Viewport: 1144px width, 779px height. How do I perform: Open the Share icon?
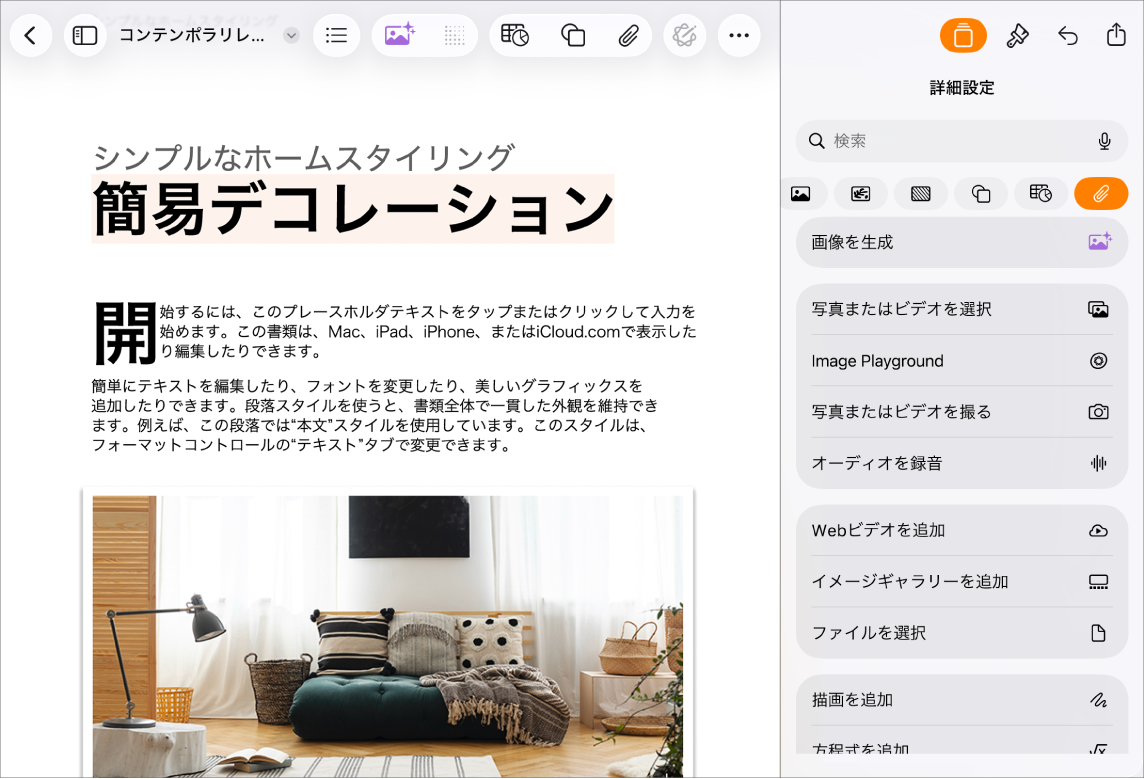pyautogui.click(x=1115, y=35)
